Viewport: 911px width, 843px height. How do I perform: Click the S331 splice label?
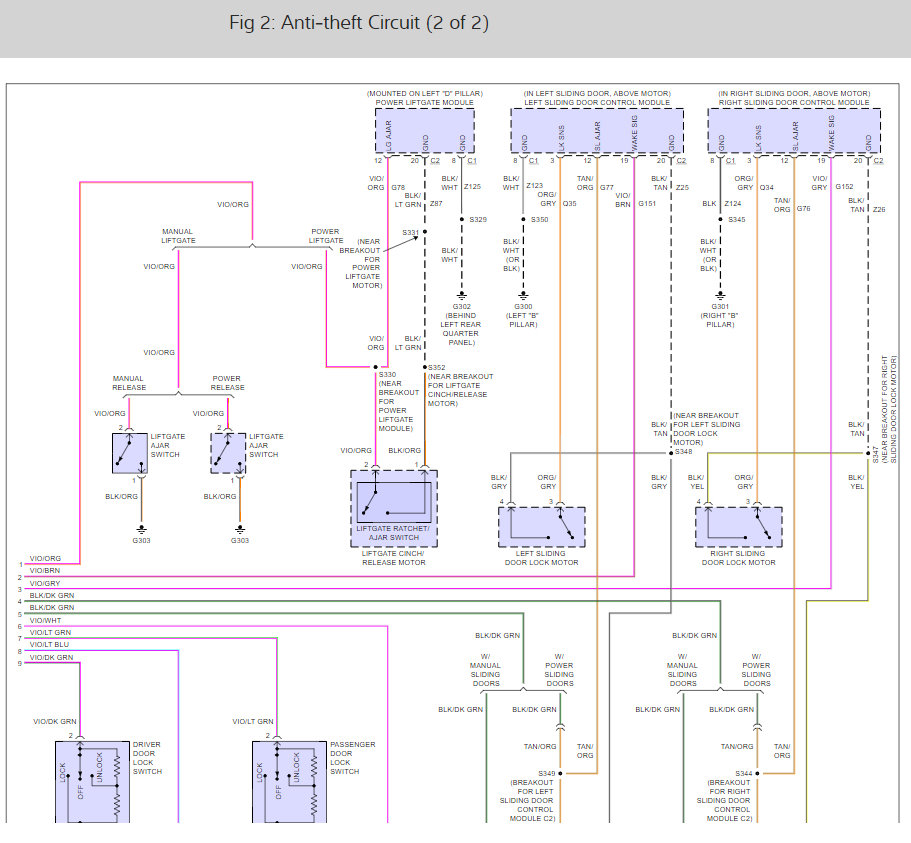pyautogui.click(x=410, y=232)
